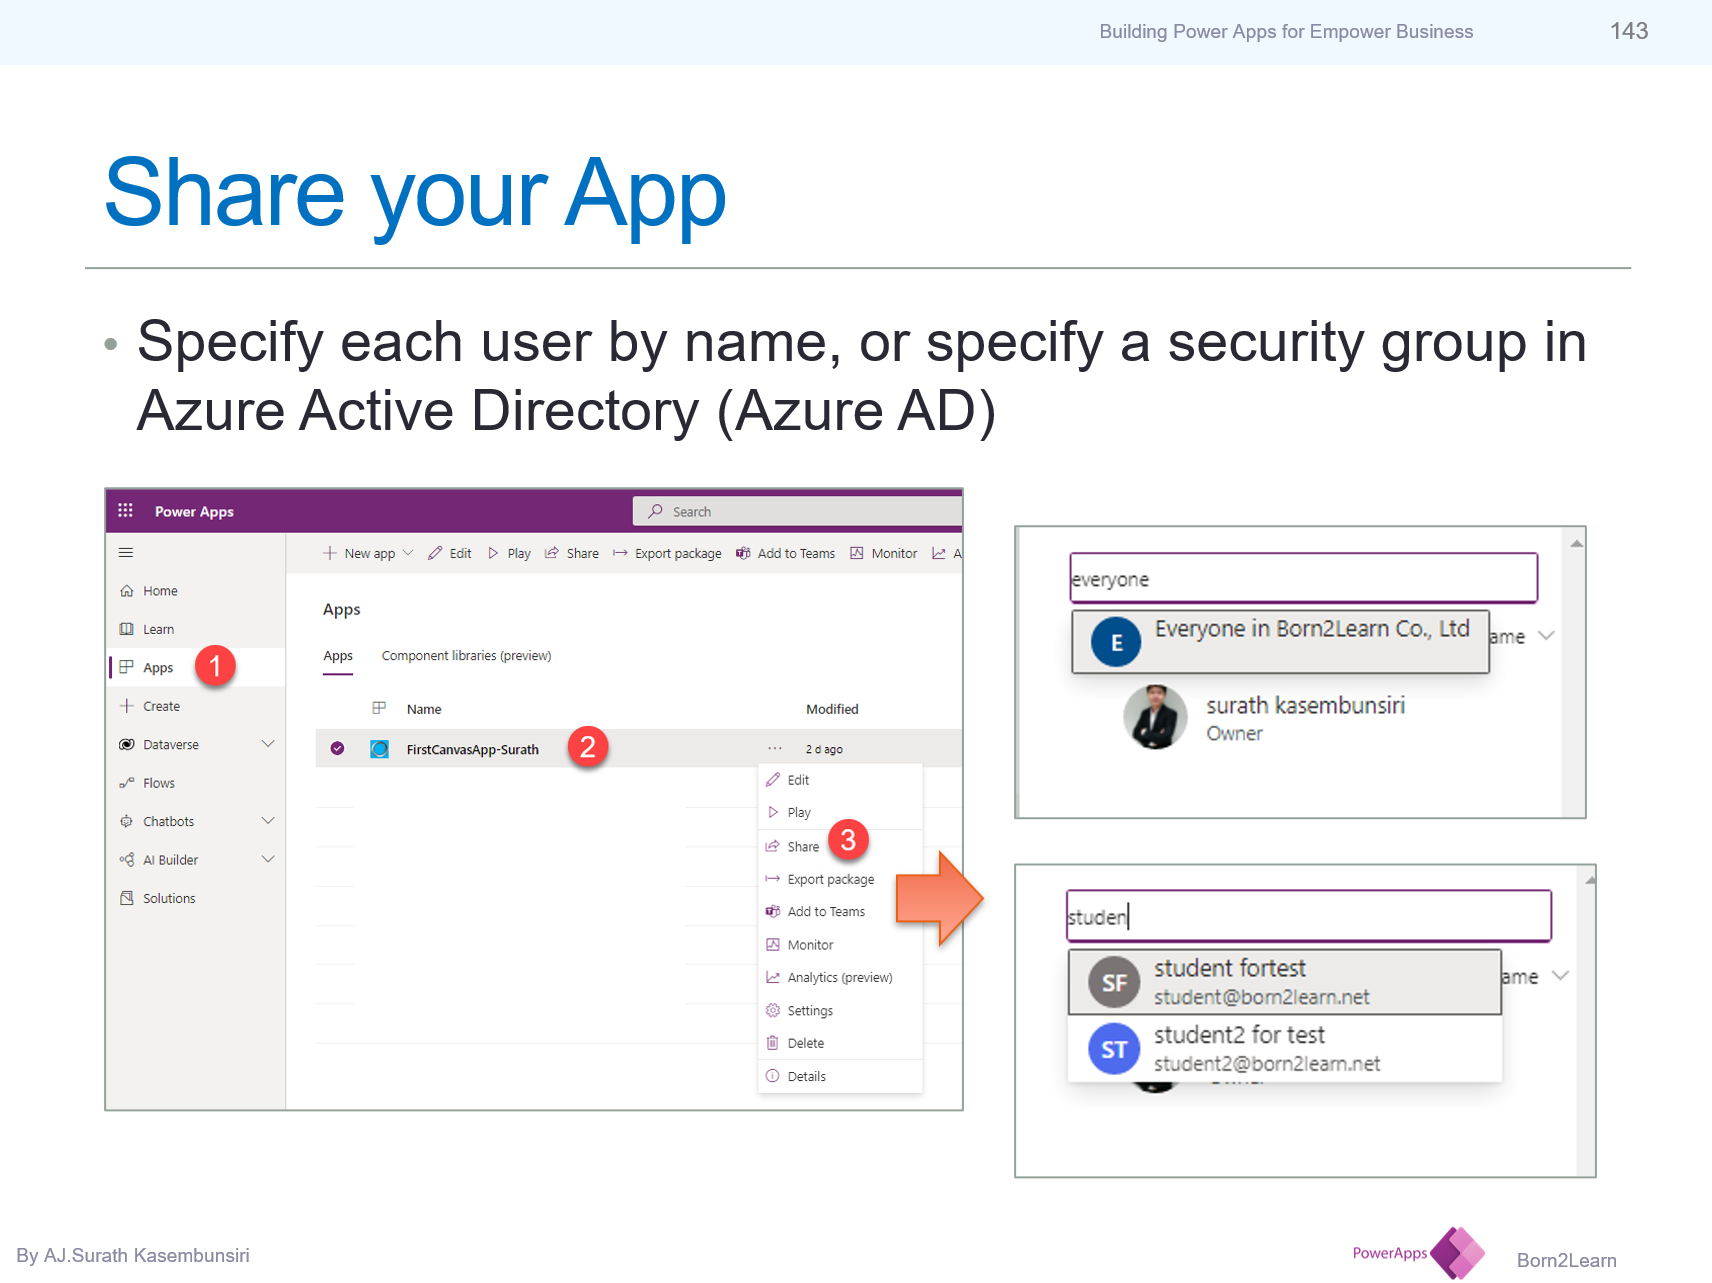1712x1283 pixels.
Task: Click the Add to Teams toolbar icon
Action: (742, 553)
